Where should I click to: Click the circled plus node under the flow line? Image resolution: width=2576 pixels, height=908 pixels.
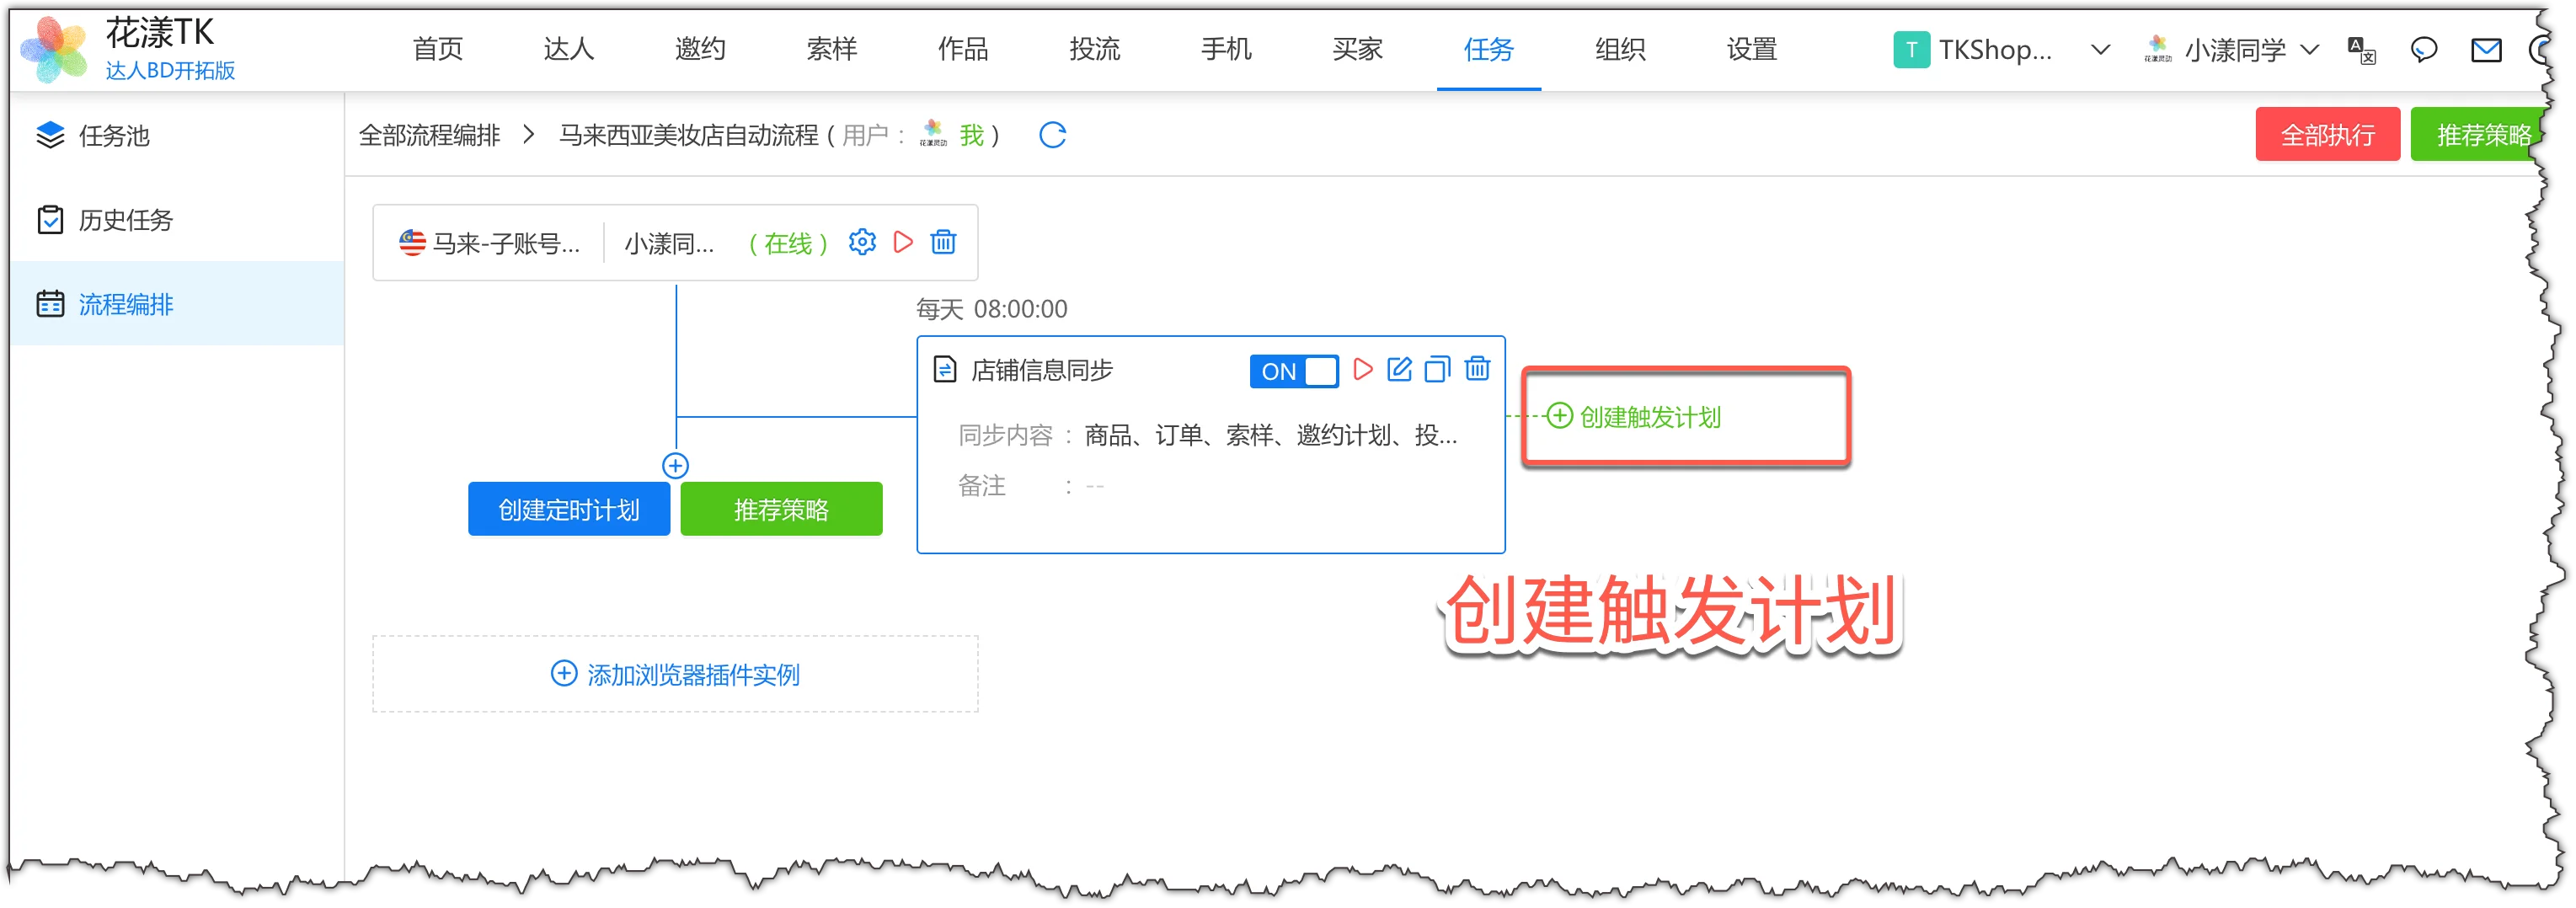675,465
